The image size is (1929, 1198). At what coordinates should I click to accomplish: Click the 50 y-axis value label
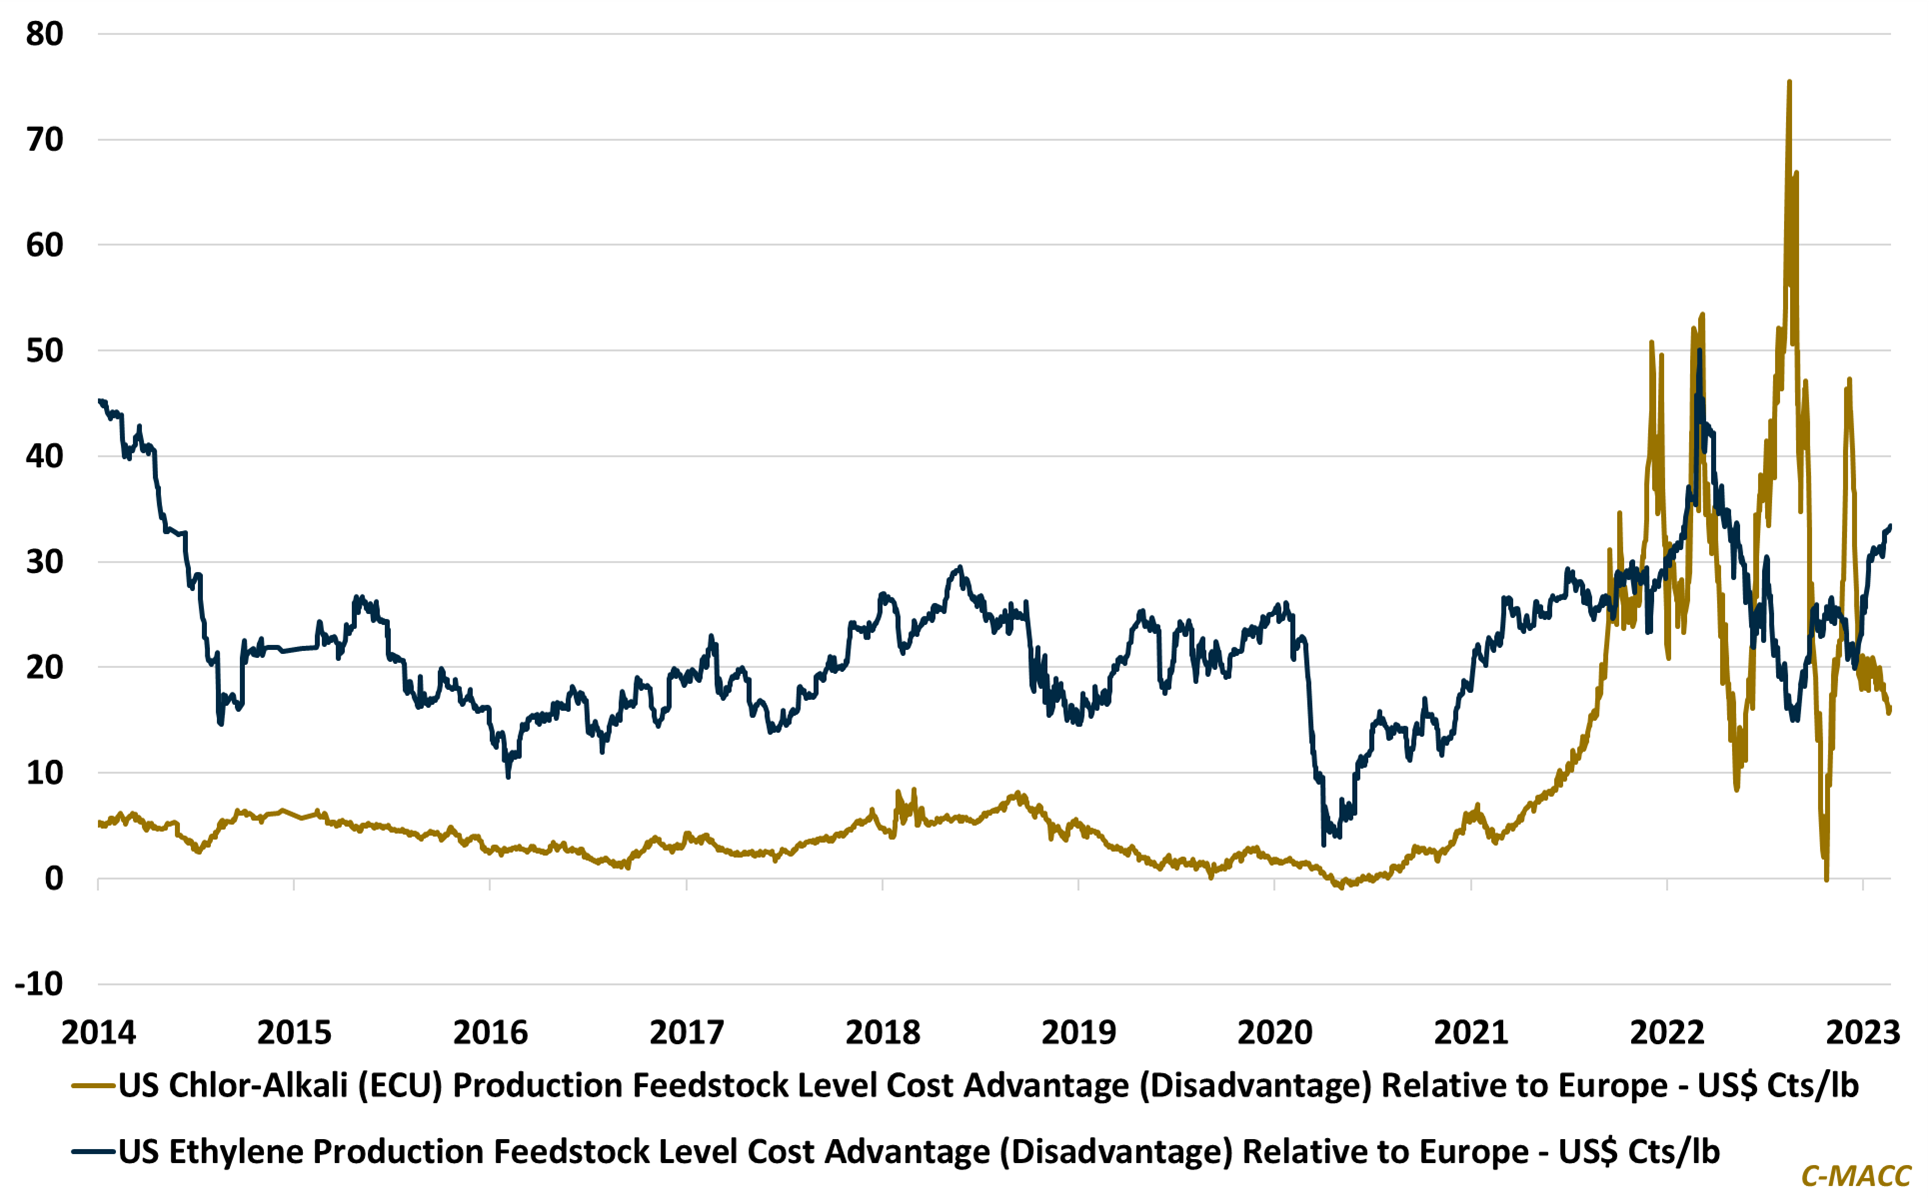pyautogui.click(x=45, y=350)
